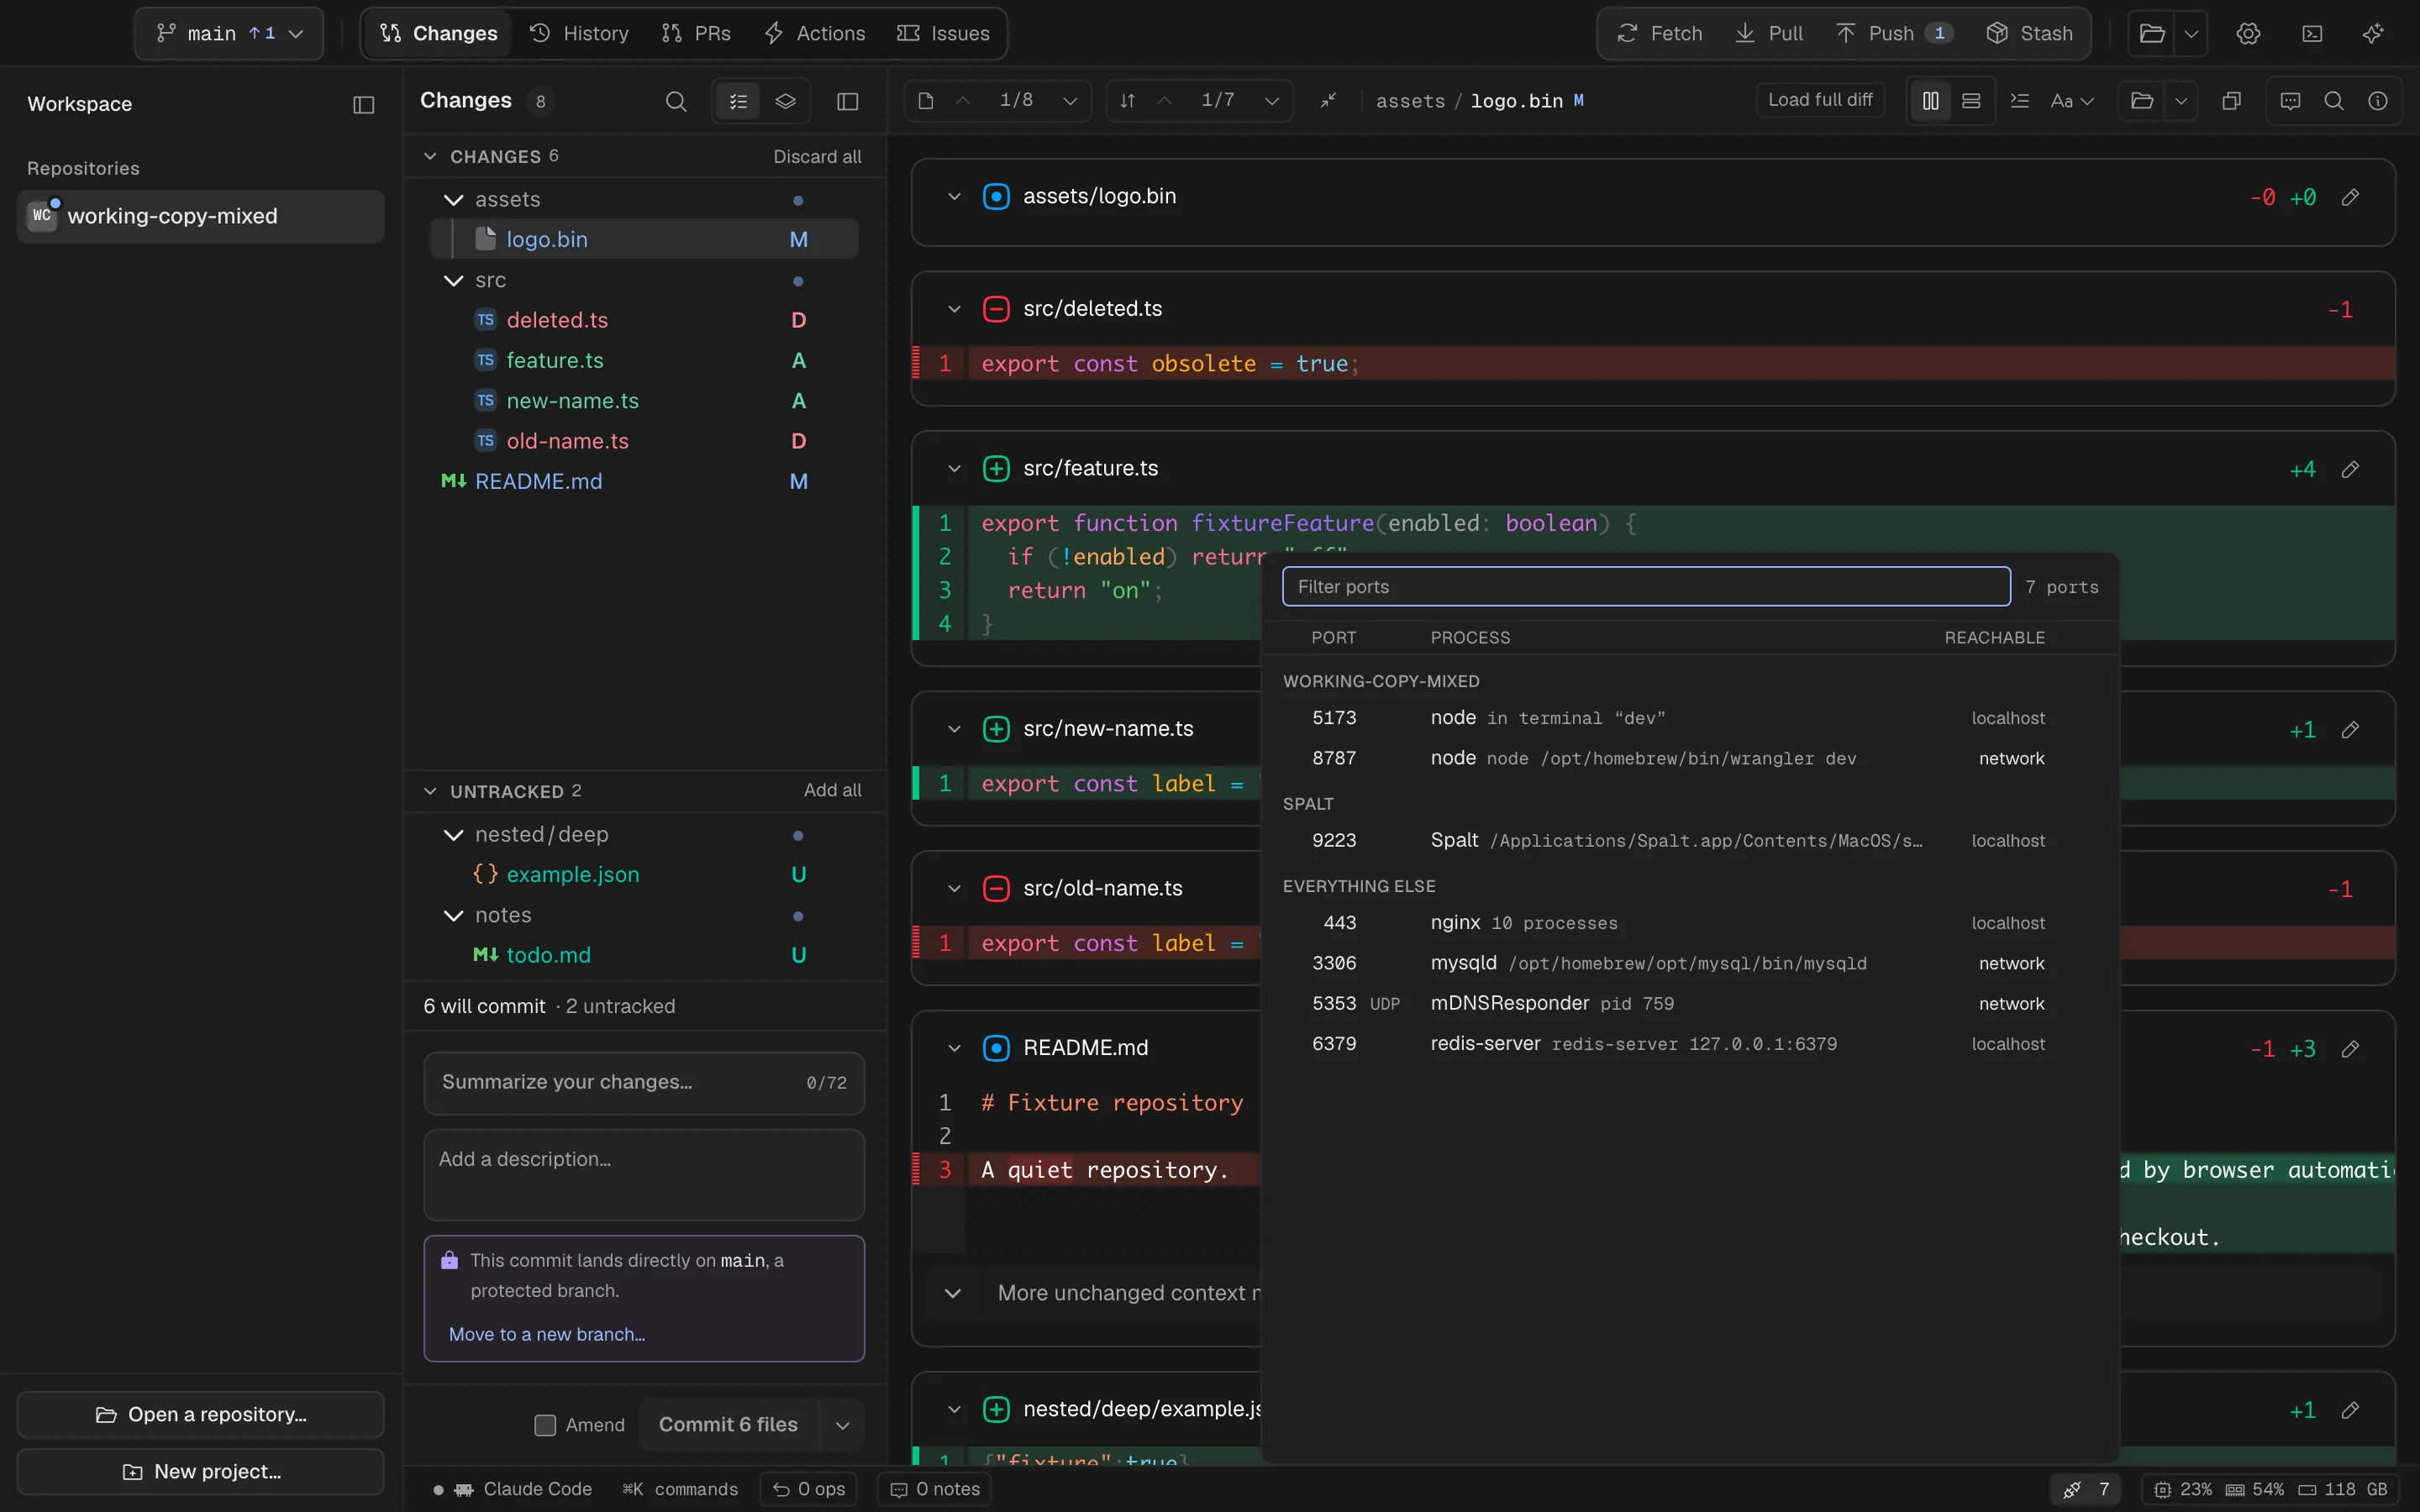Image resolution: width=2420 pixels, height=1512 pixels.
Task: Click the memory usage 54% indicator
Action: click(x=2255, y=1489)
